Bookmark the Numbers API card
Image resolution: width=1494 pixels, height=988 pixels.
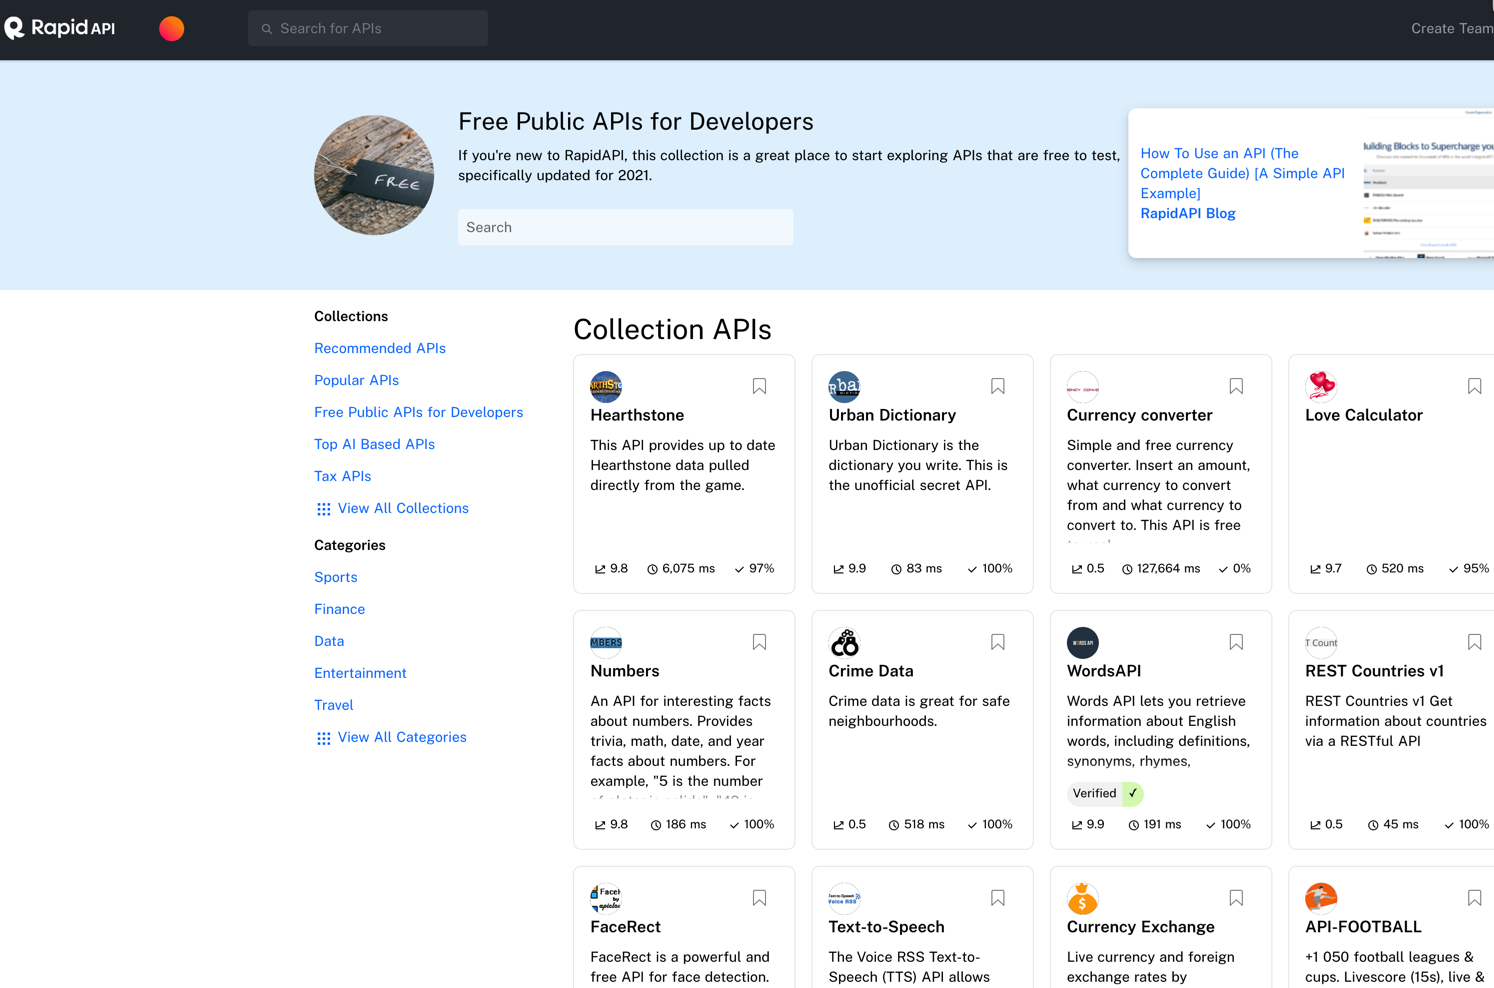point(760,642)
